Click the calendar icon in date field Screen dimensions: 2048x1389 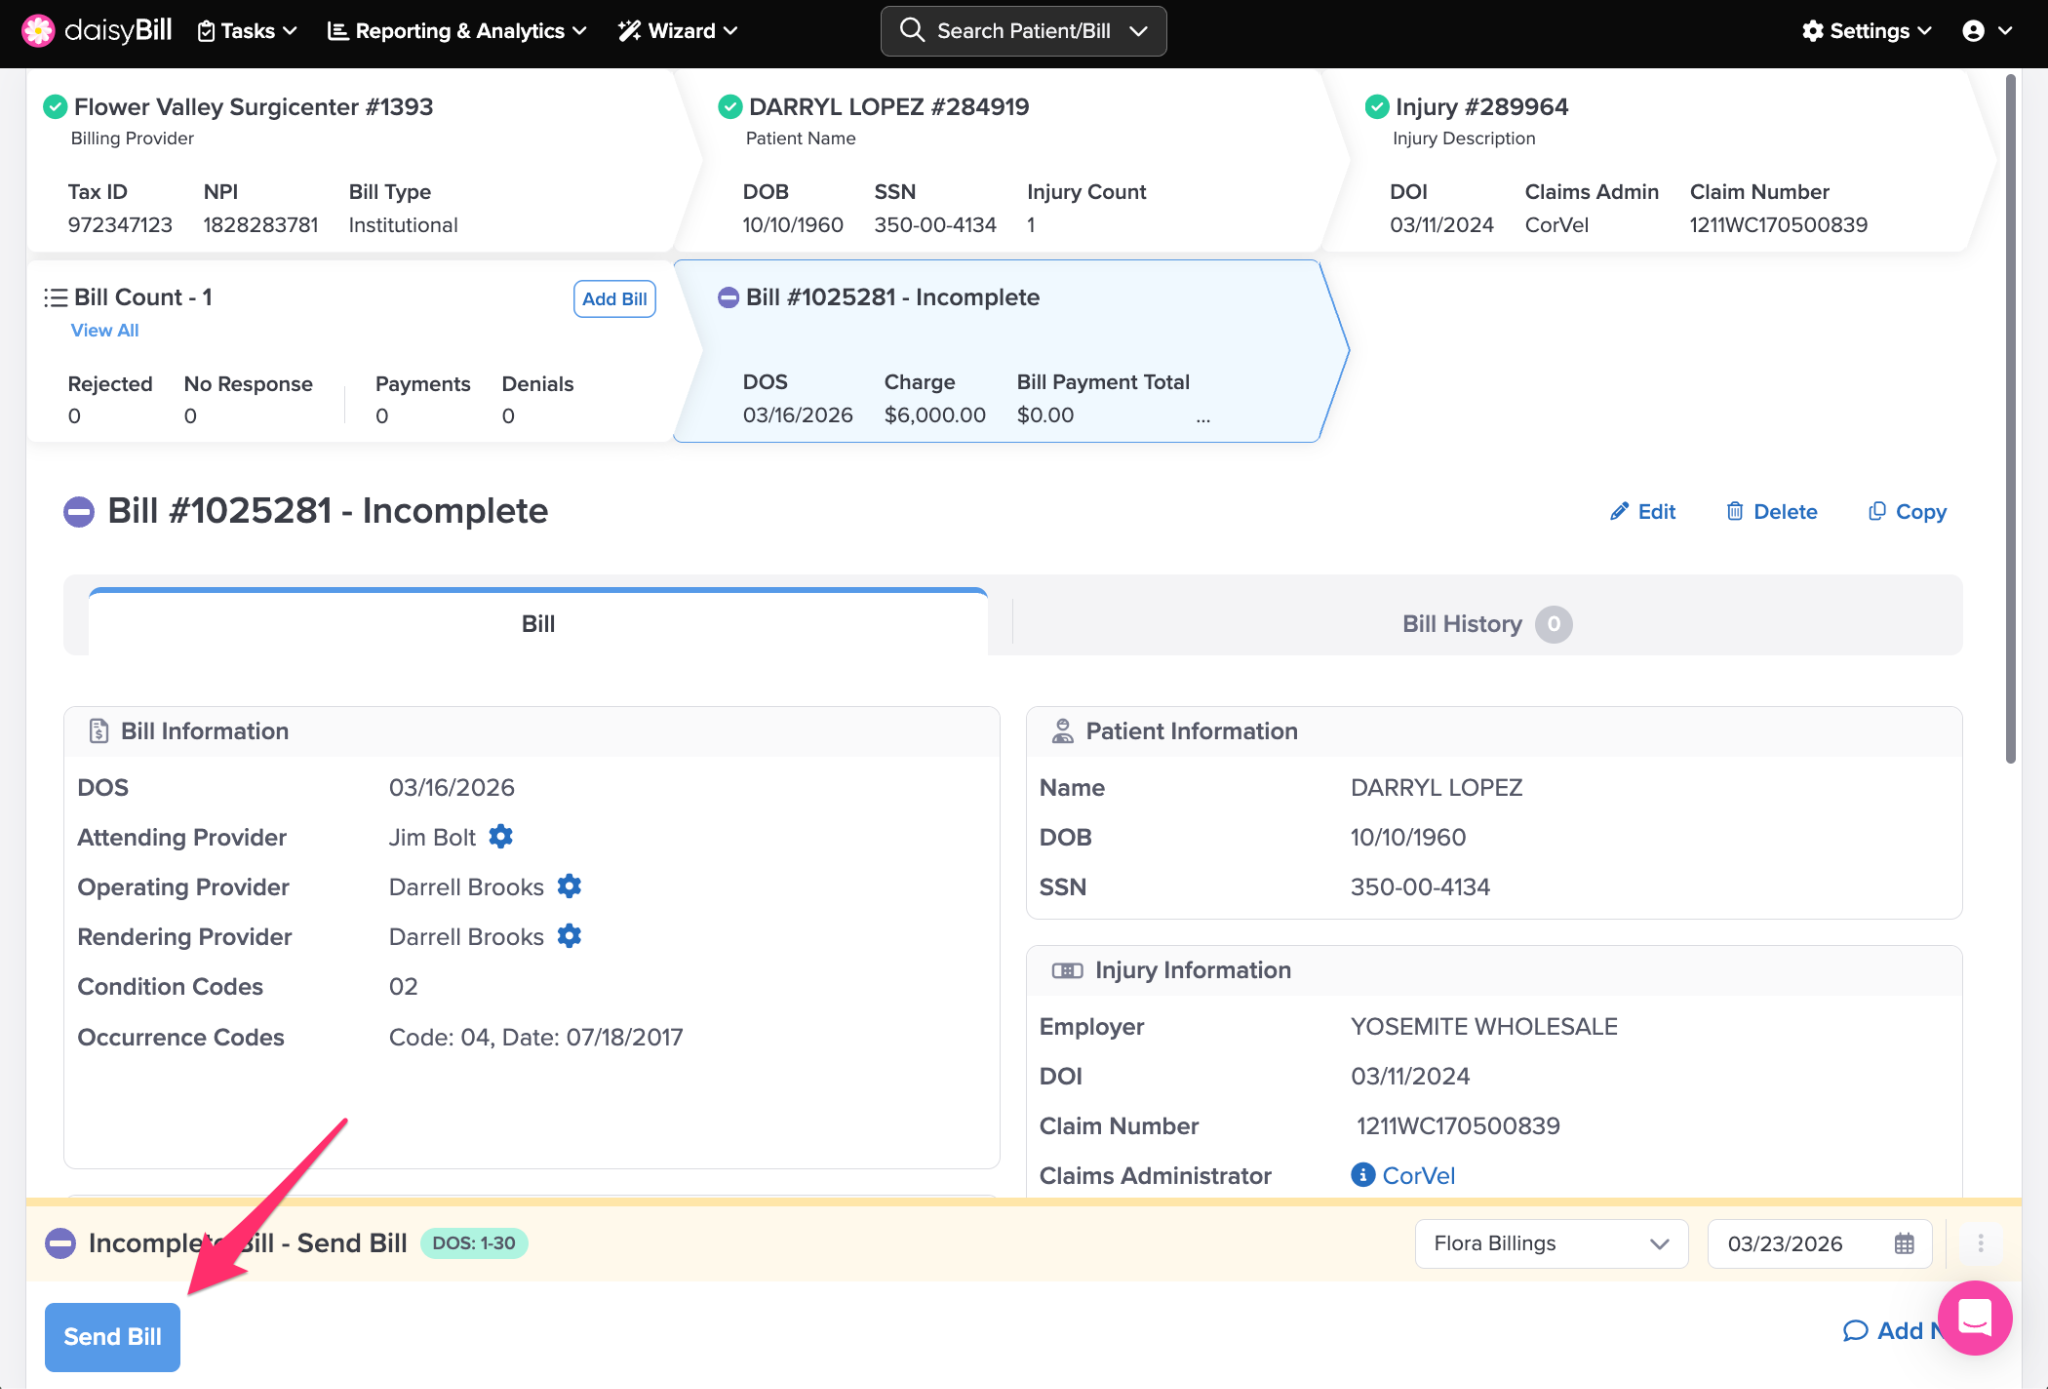1904,1243
